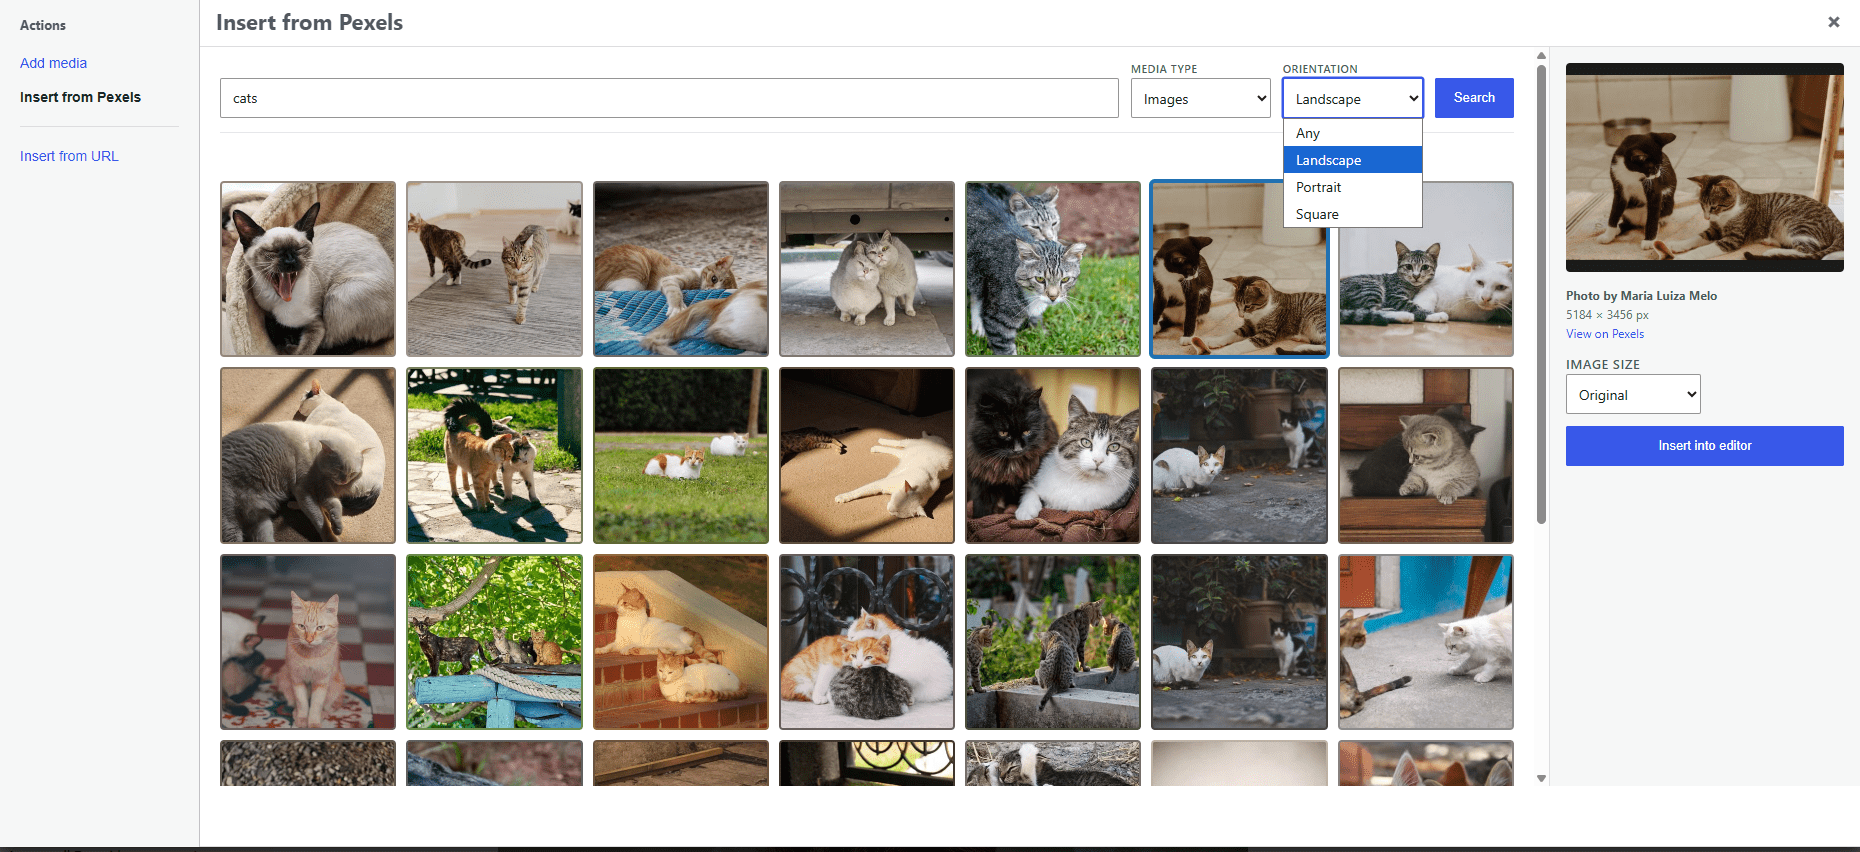Choose the Landscape option in list
Viewport: 1860px width, 852px height.
1353,160
